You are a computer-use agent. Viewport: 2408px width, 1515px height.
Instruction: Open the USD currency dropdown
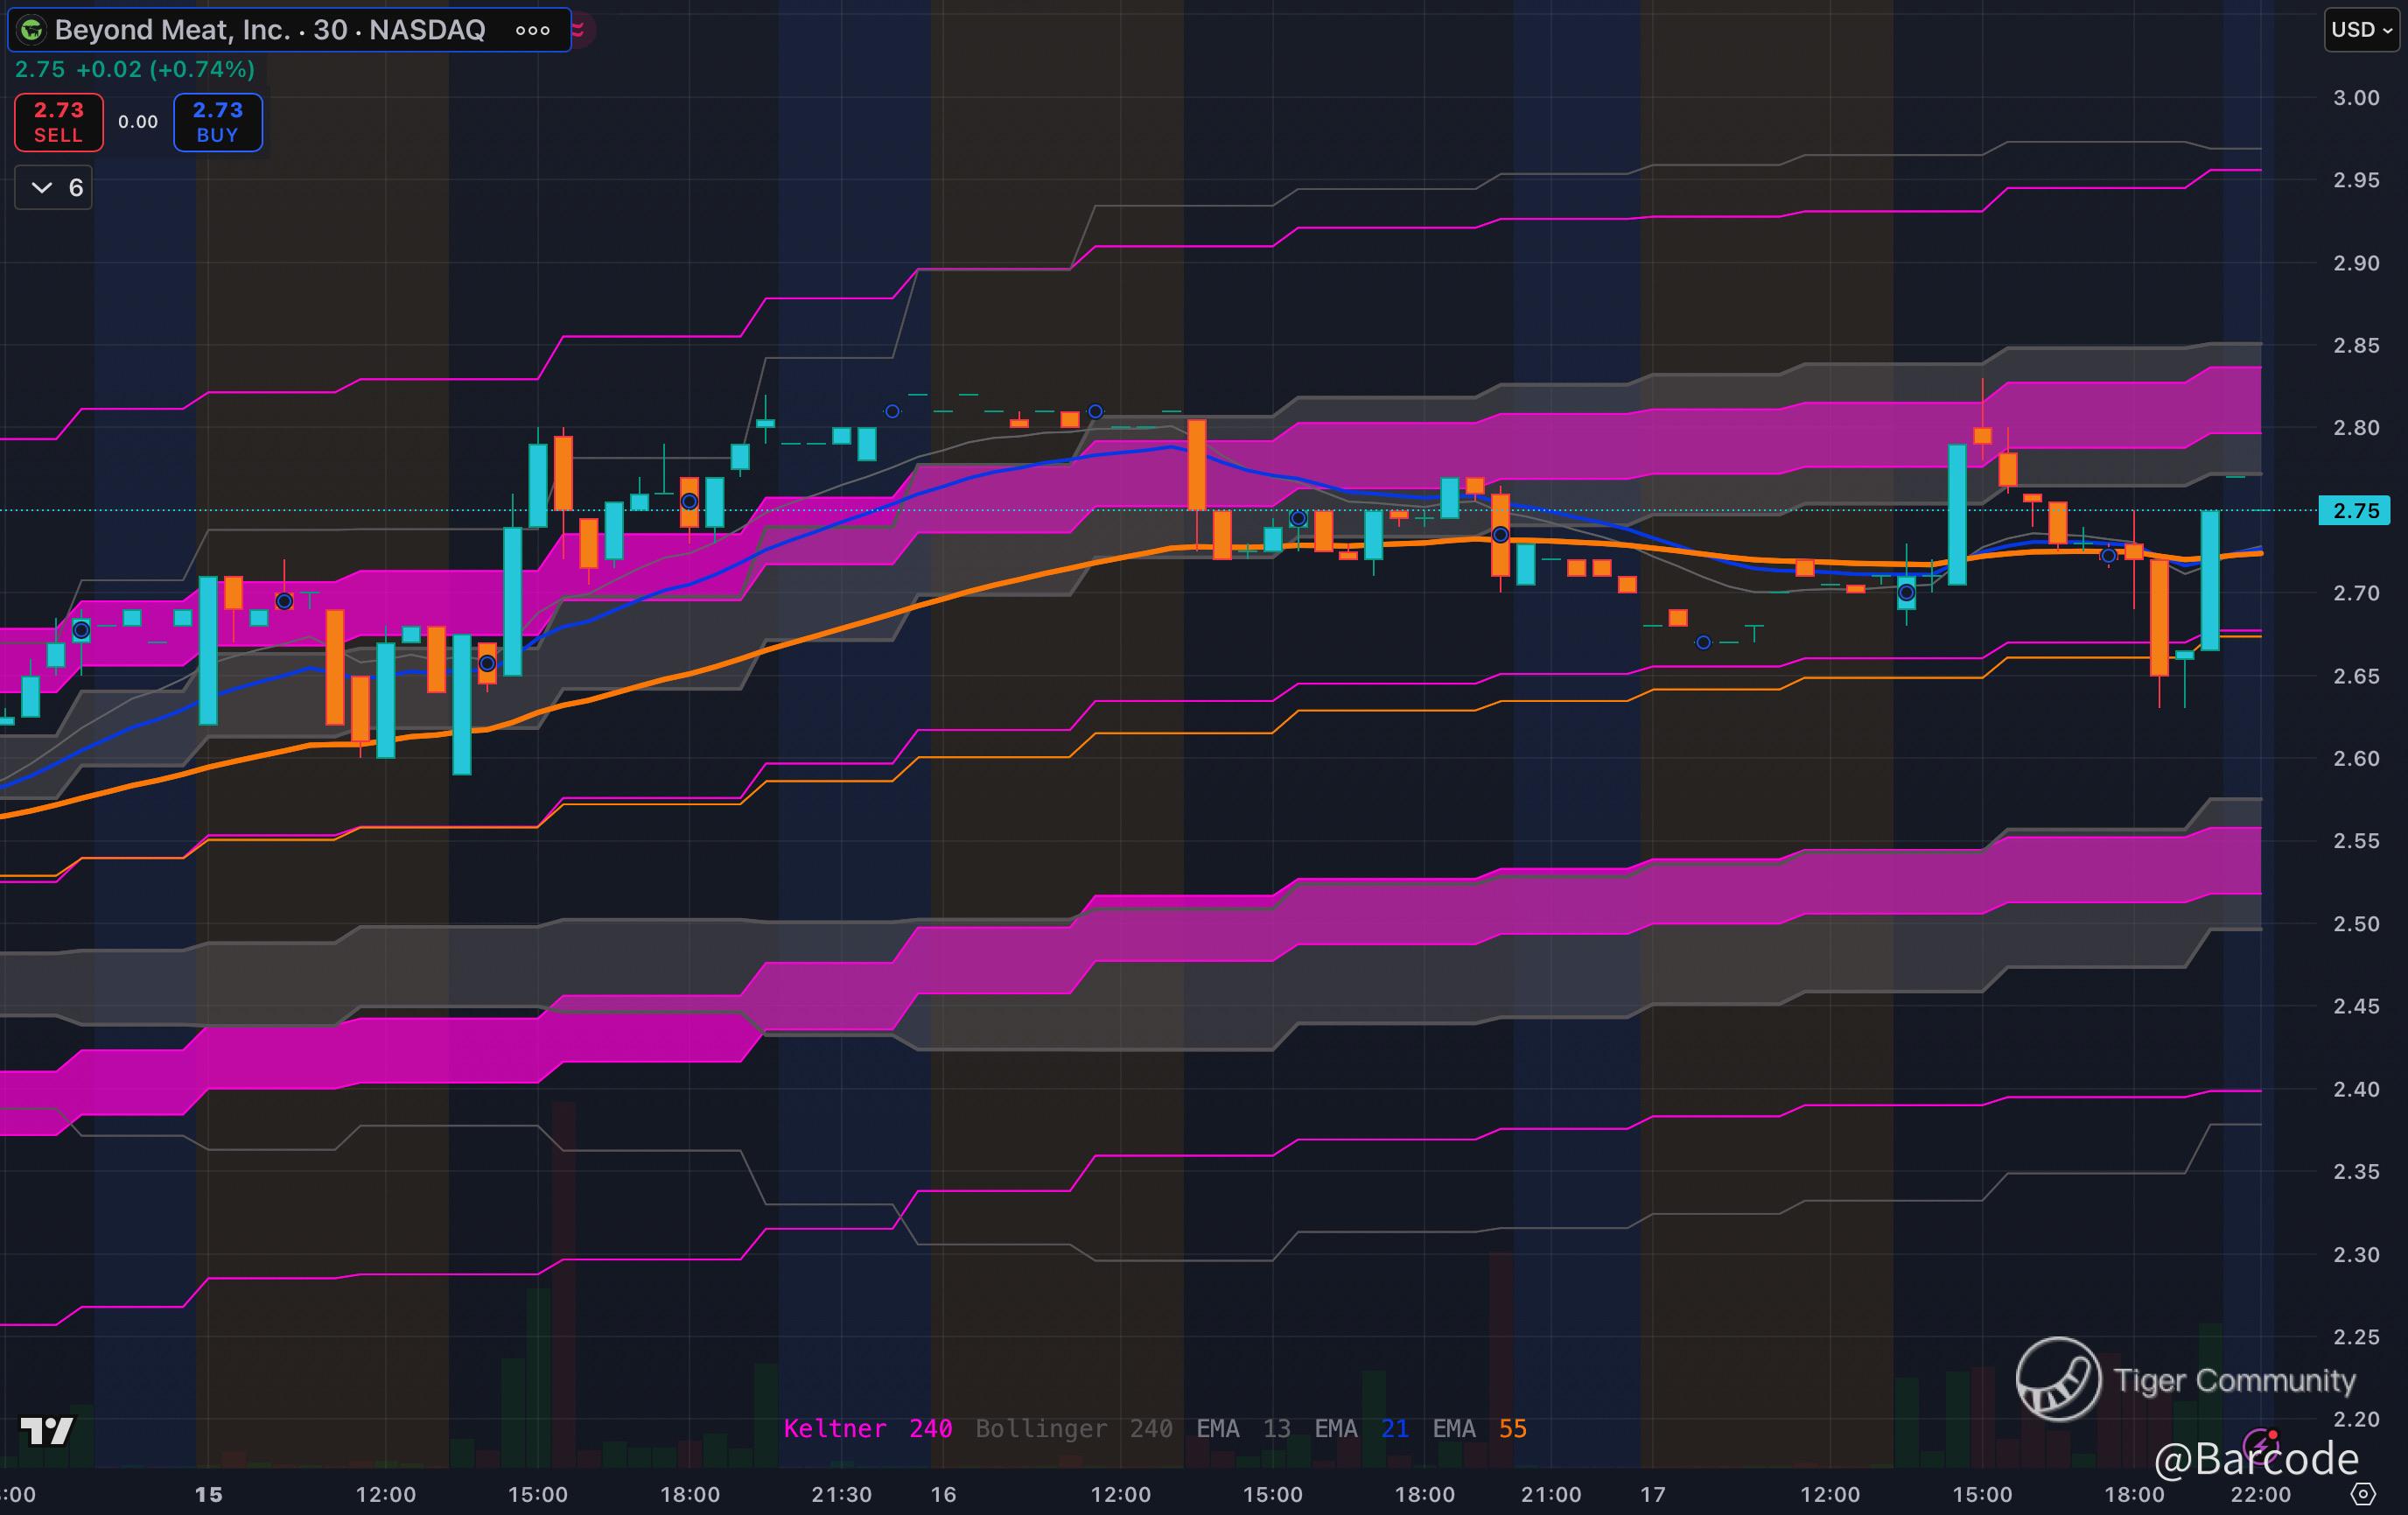(2362, 29)
